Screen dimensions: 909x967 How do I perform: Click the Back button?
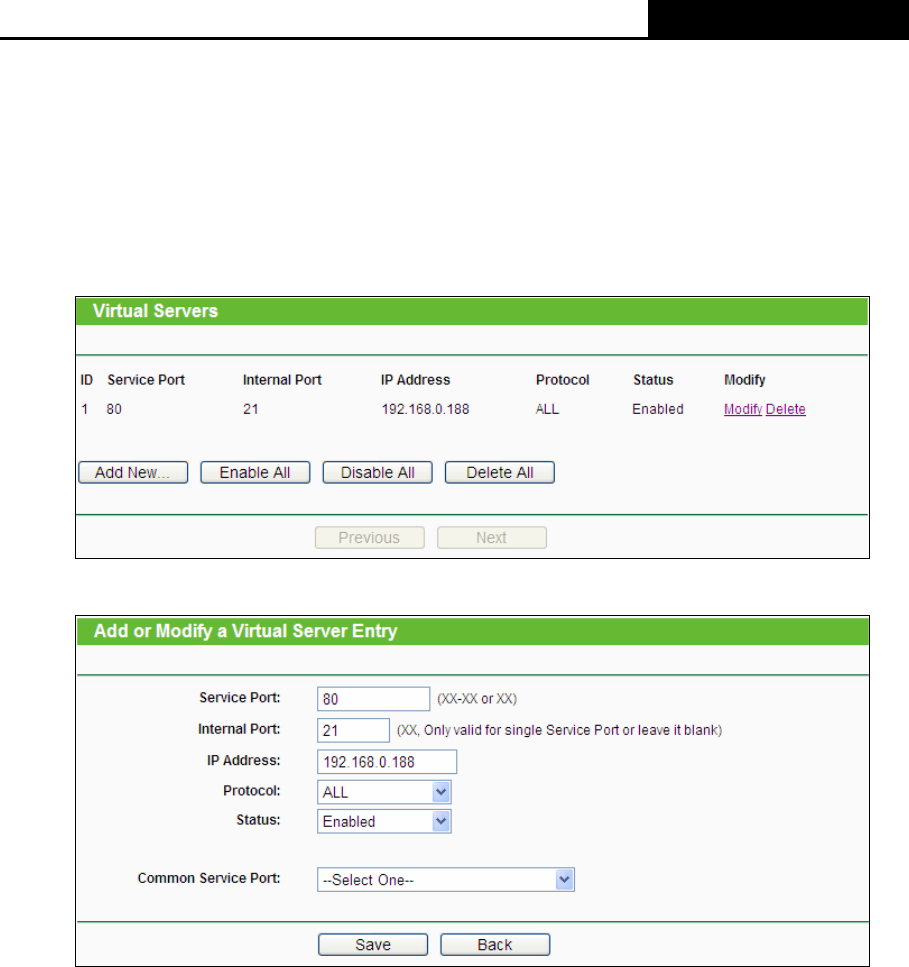point(495,944)
